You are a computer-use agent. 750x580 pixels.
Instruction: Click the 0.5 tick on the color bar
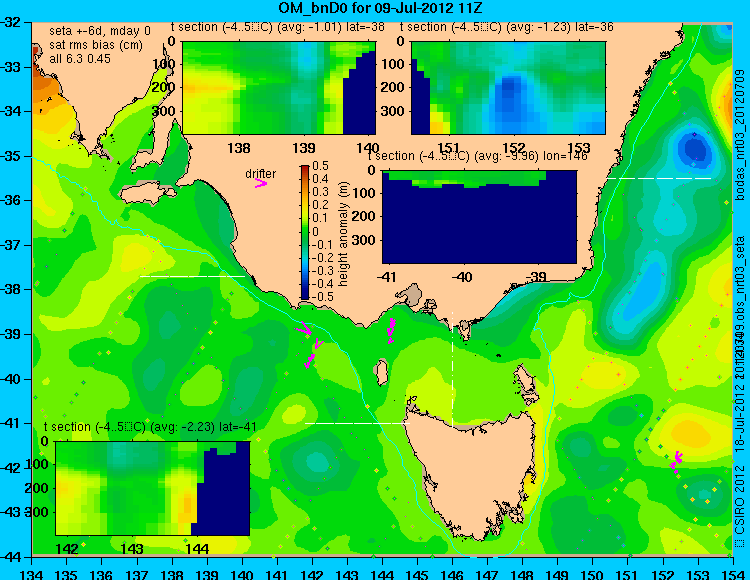click(320, 166)
